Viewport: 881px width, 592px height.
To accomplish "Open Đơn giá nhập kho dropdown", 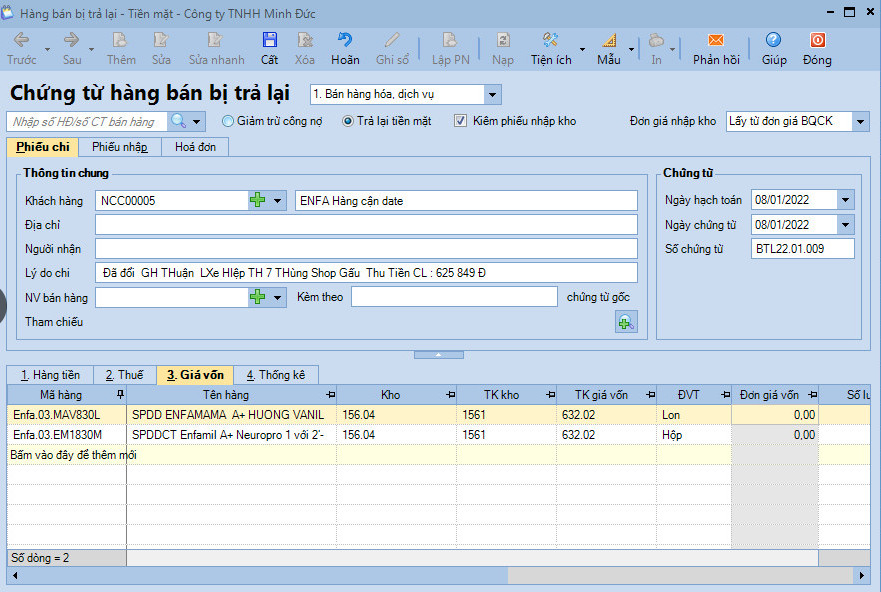I will click(x=860, y=121).
